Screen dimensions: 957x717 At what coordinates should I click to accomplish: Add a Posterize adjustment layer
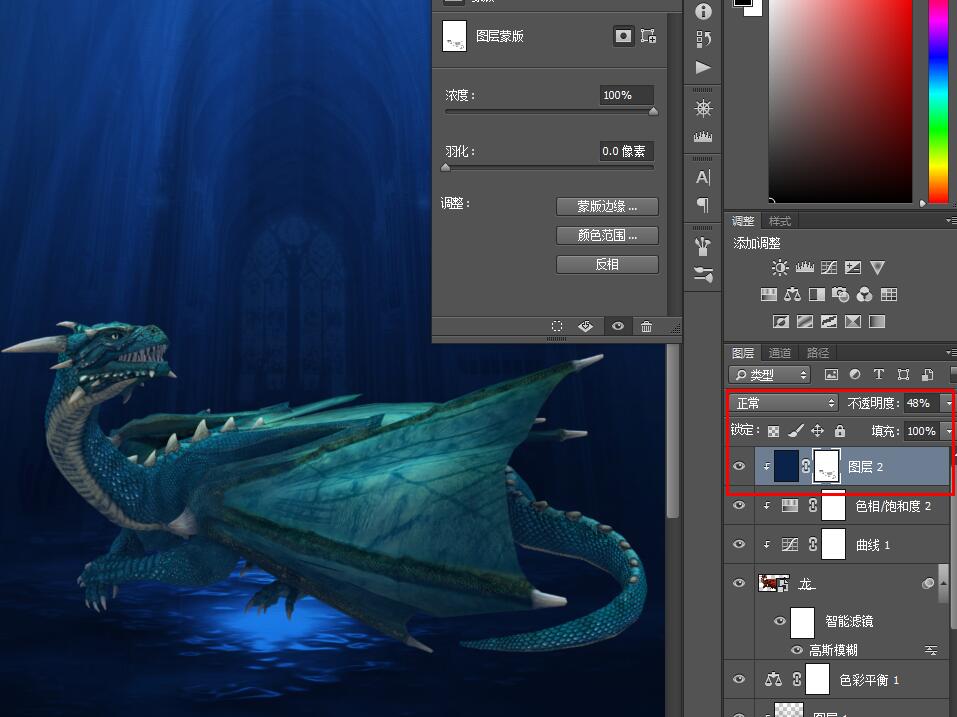[804, 322]
